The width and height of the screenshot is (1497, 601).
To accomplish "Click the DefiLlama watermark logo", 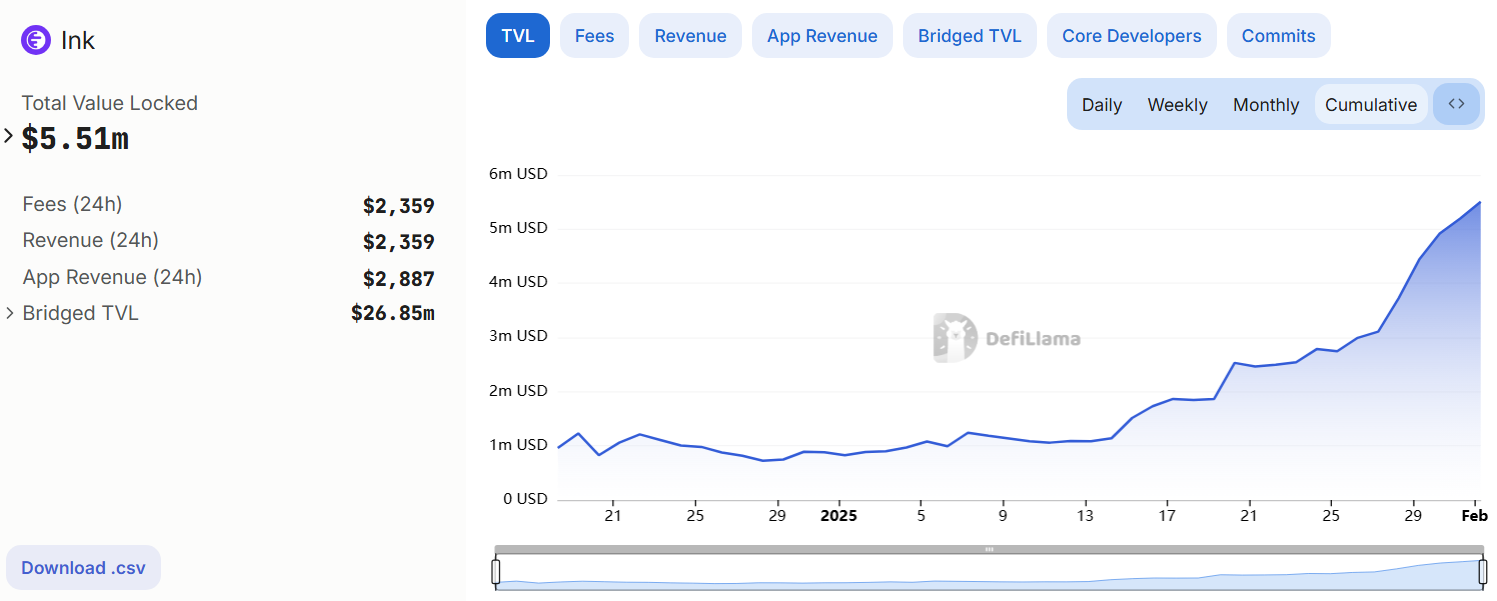I will pyautogui.click(x=1007, y=338).
